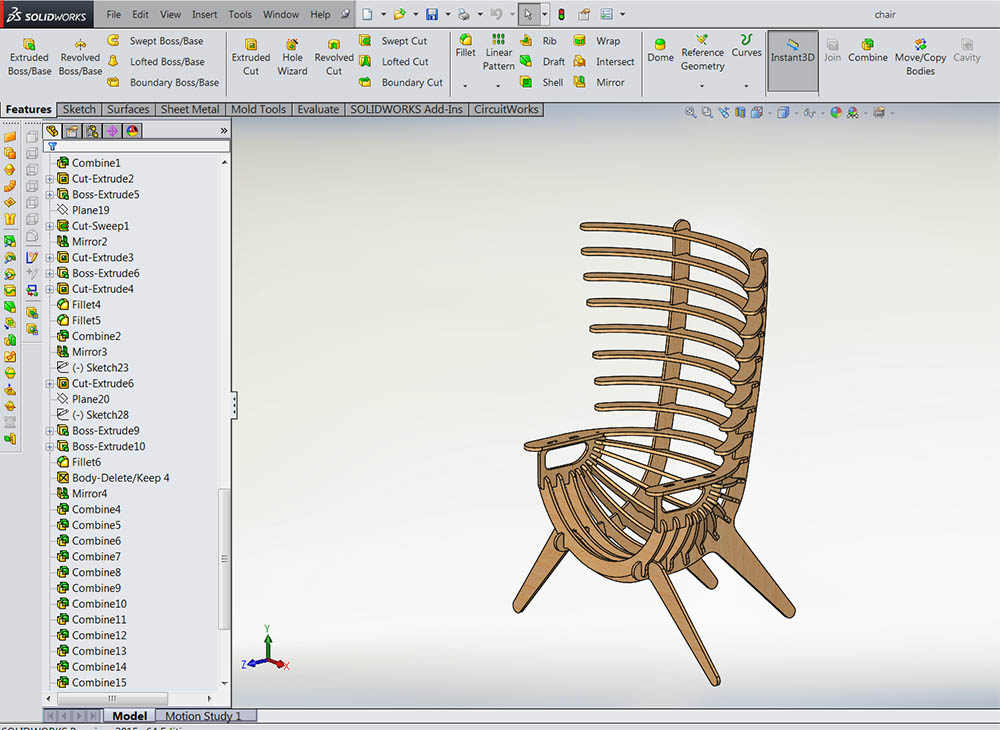Expand the Cut-Extrude6 feature
1000x730 pixels.
pos(50,384)
